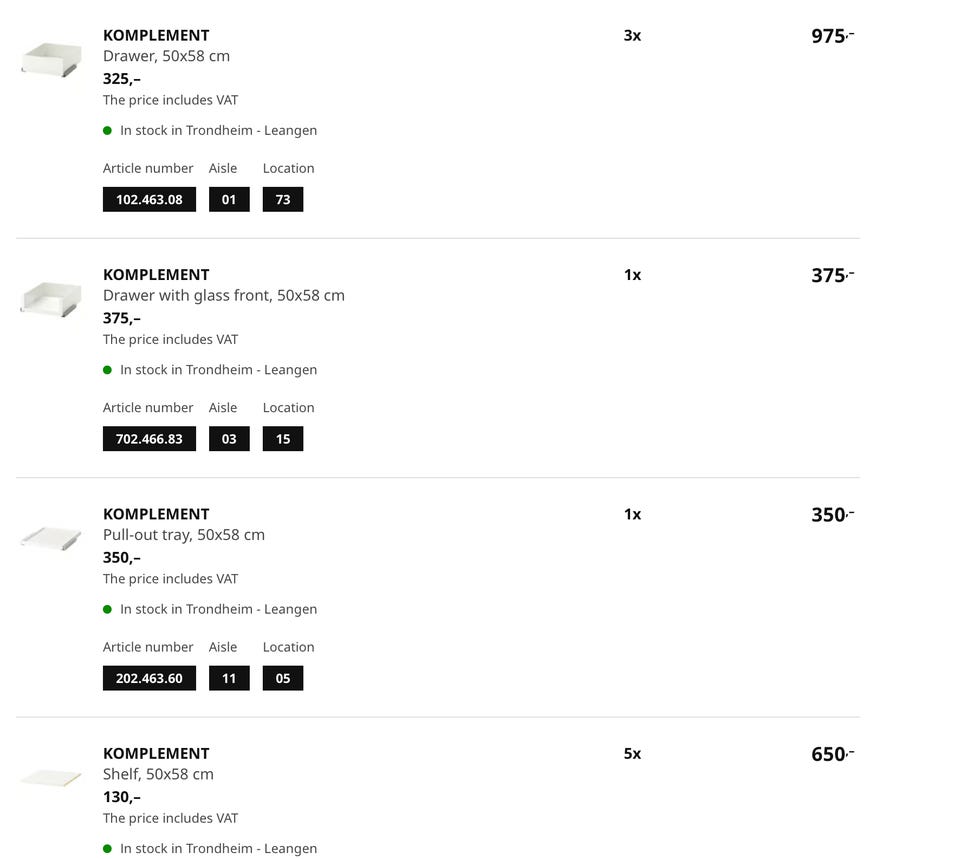The width and height of the screenshot is (960, 859).
Task: Open the Drawer, 50x58 cm product name
Action: (x=166, y=56)
